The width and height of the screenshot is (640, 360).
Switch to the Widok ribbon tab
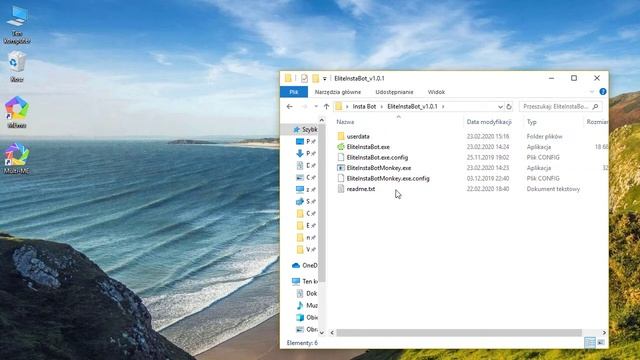436,92
